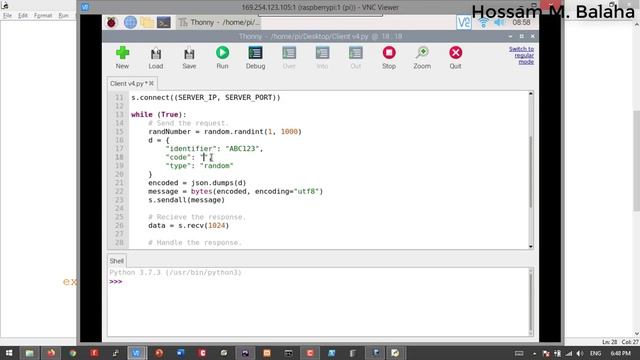Select the Client v4.py editor tab

coord(126,83)
